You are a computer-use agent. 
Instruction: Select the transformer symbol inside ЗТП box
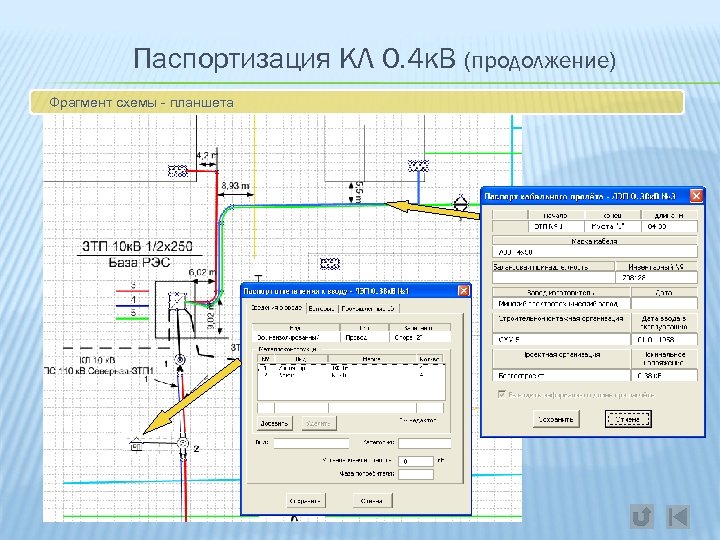pyautogui.click(x=176, y=300)
